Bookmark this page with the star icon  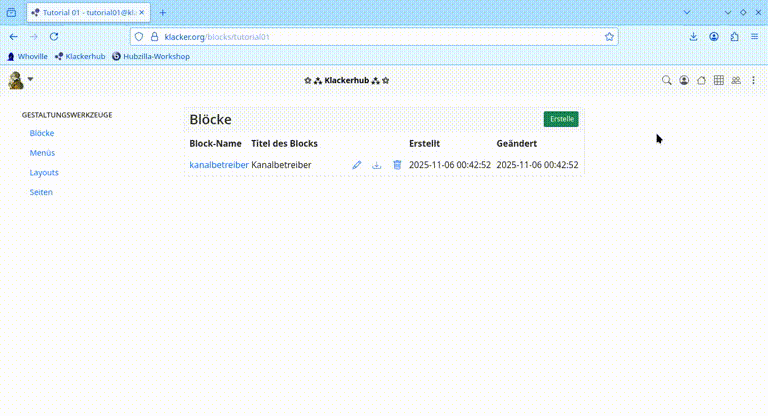click(609, 36)
